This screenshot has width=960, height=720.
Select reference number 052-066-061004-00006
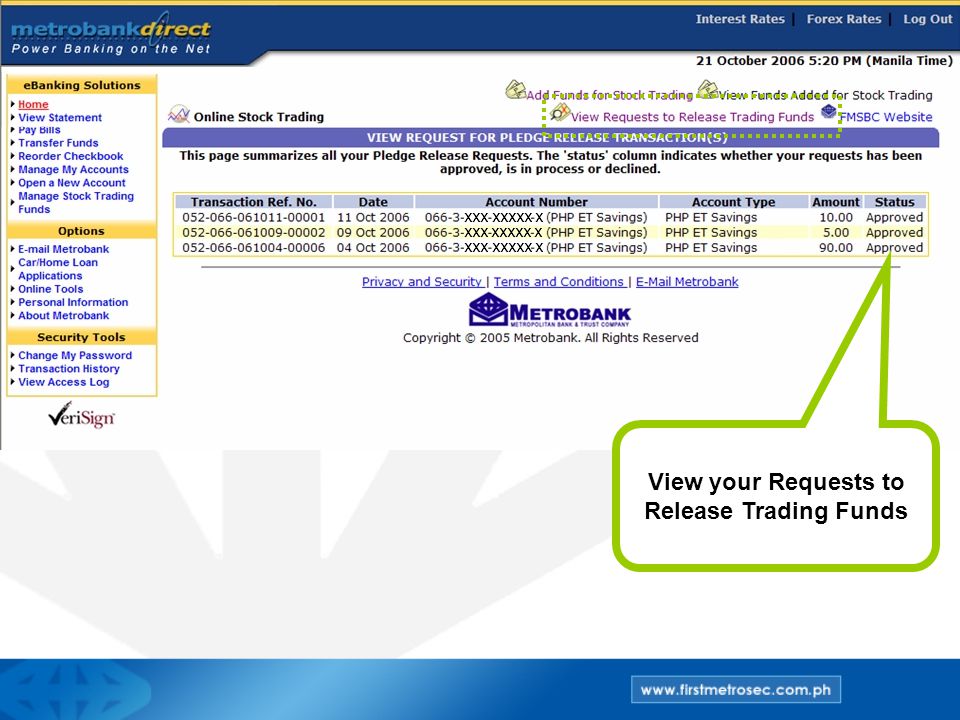point(253,248)
